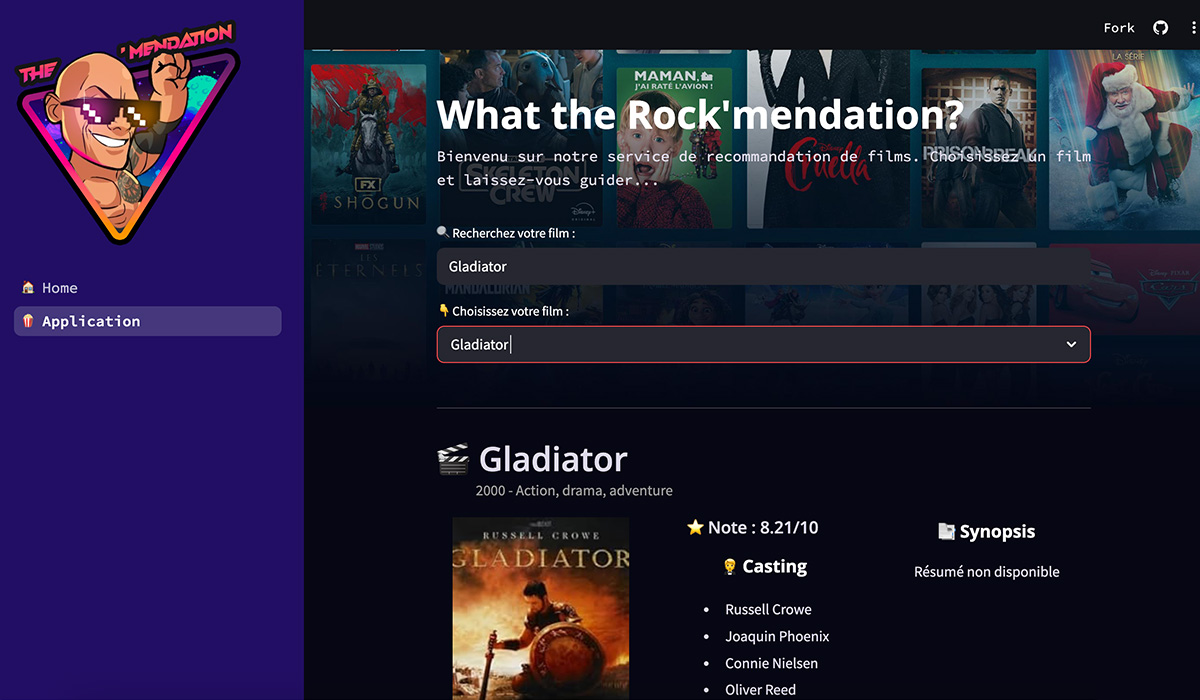
Task: Open the three-dot main menu
Action: click(x=1193, y=28)
